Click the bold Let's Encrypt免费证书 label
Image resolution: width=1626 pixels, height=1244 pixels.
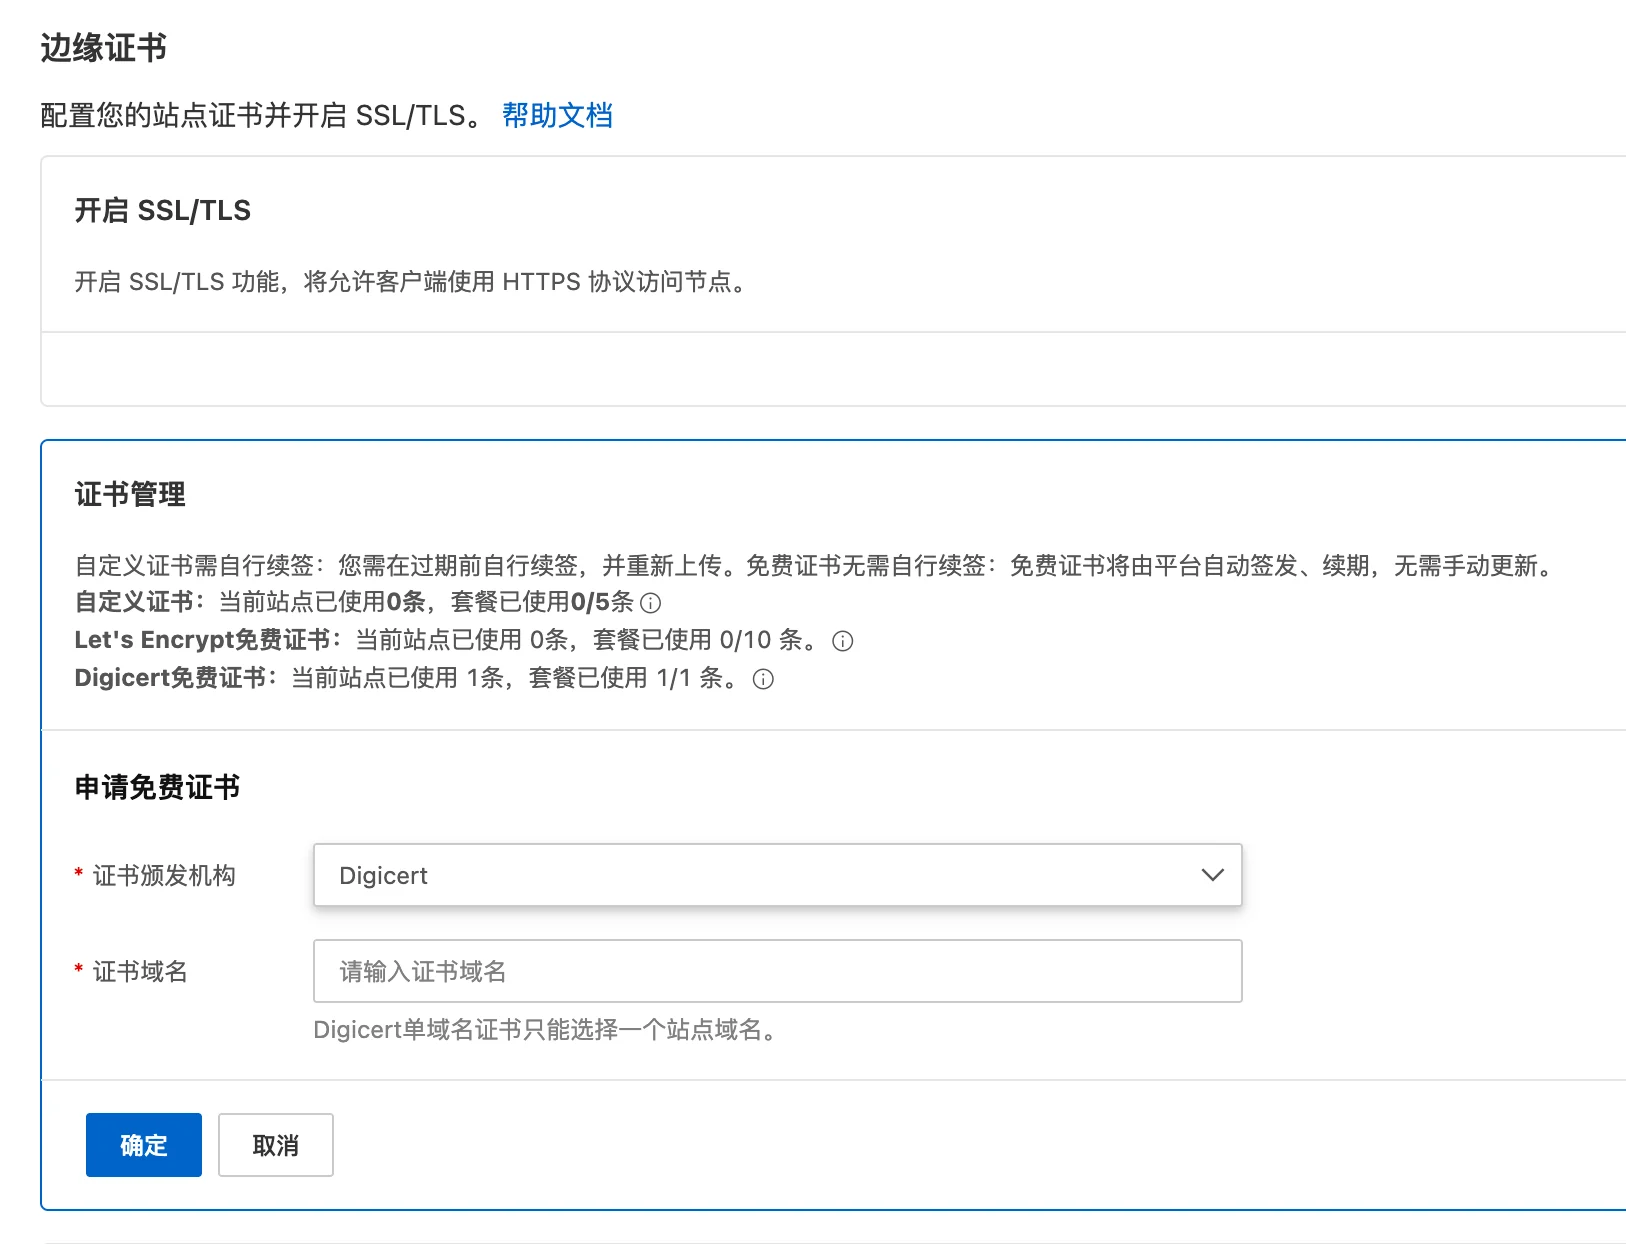coord(202,640)
